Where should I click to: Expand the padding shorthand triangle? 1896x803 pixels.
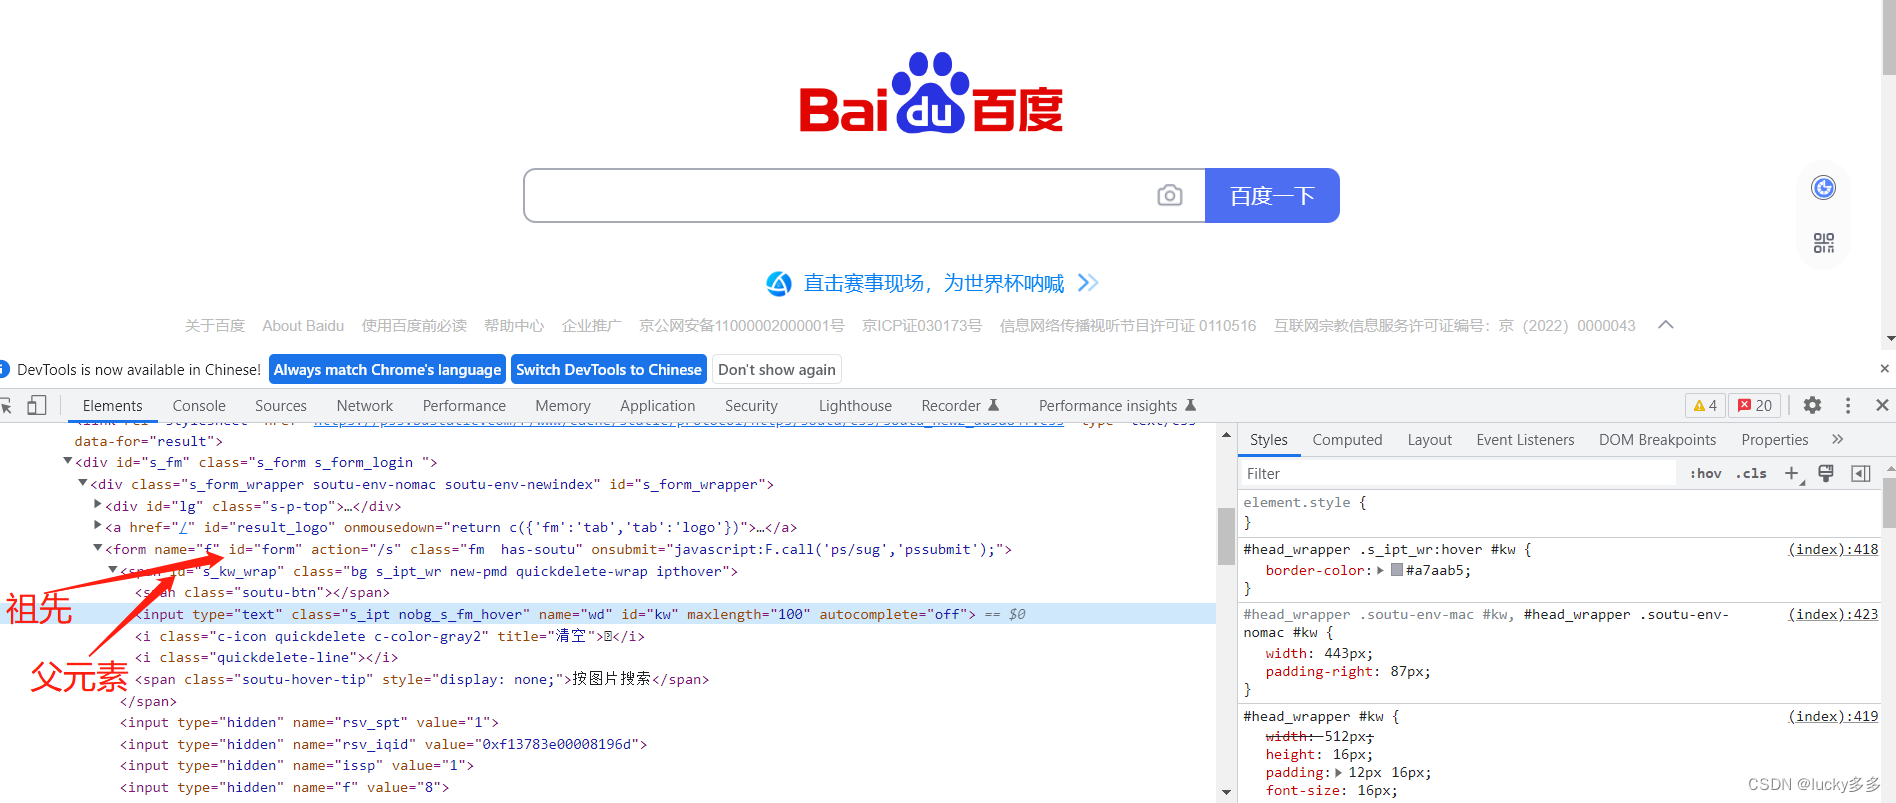1339,772
